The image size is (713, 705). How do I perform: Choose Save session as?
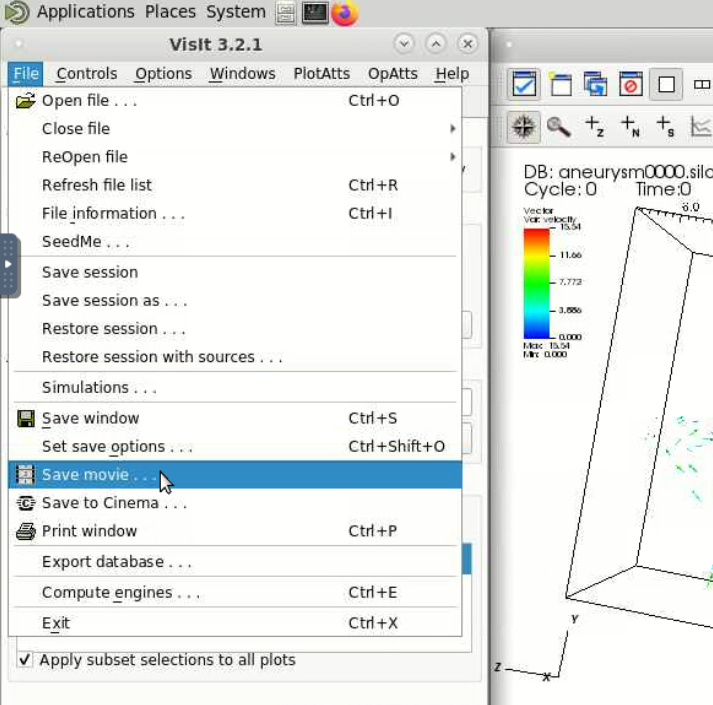click(x=235, y=301)
